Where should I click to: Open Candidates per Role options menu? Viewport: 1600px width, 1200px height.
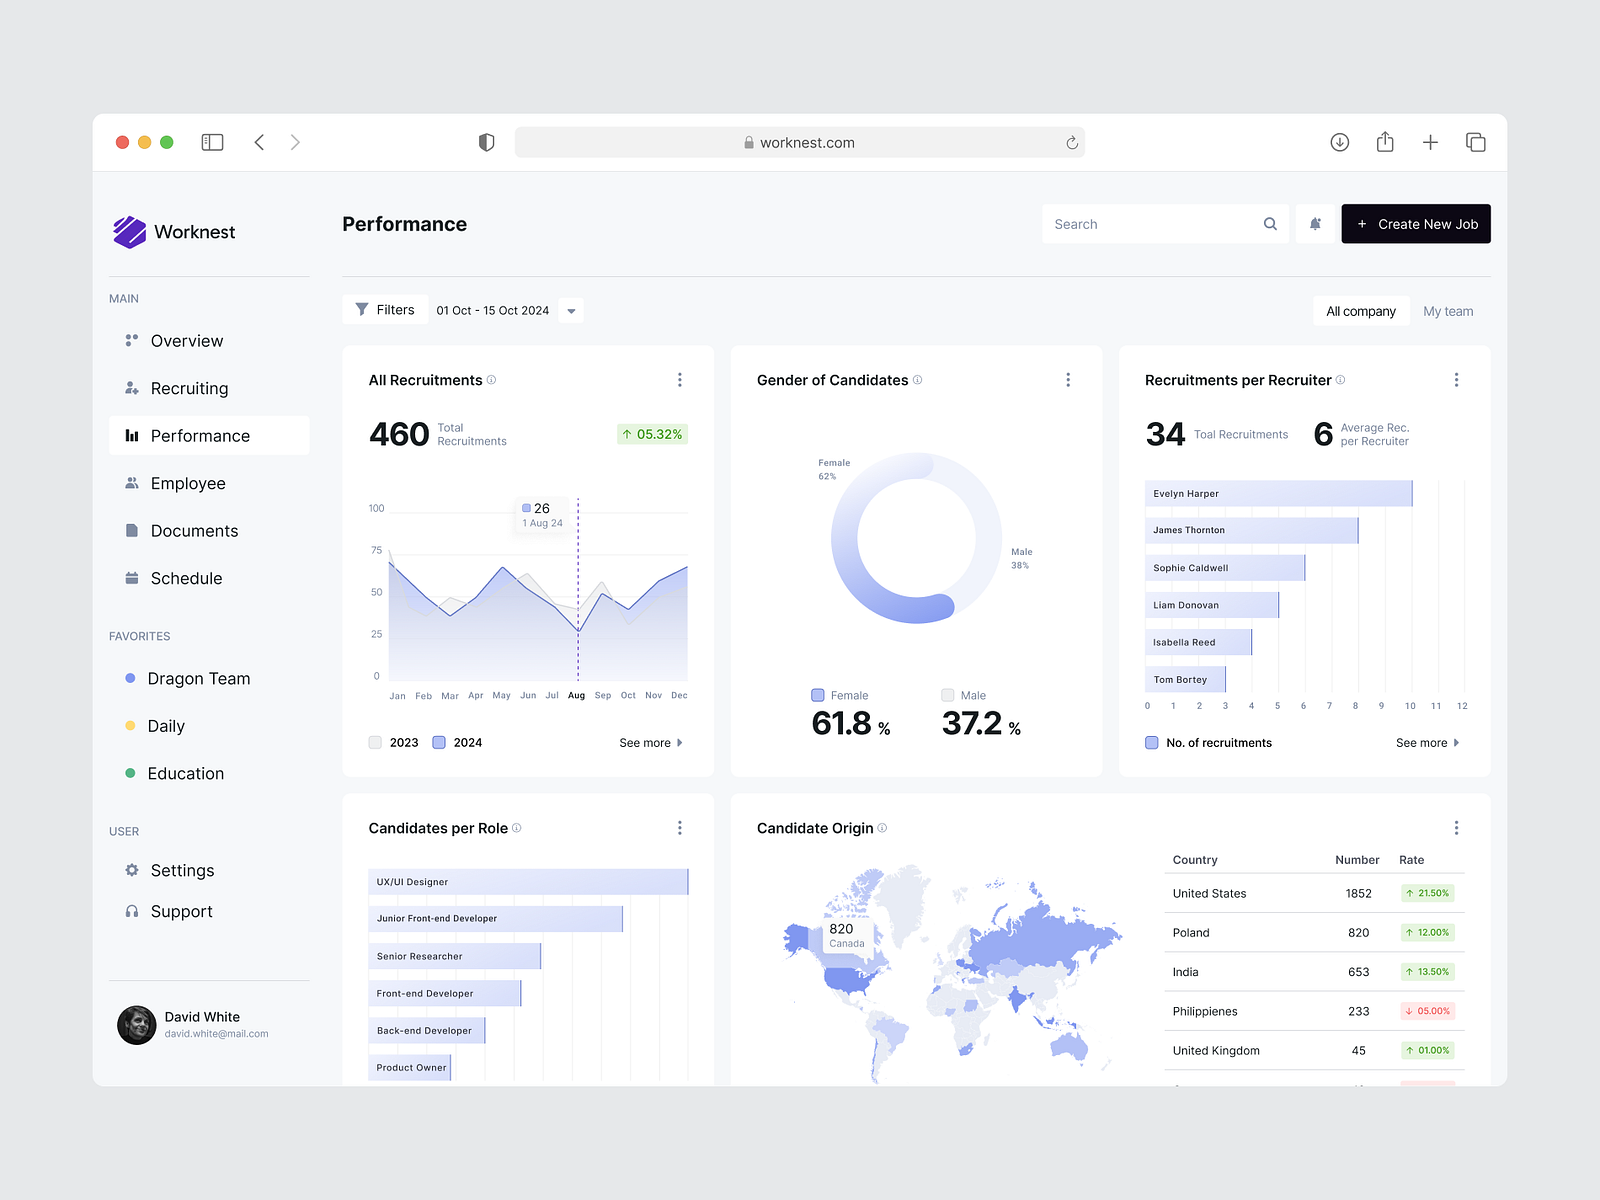[680, 828]
